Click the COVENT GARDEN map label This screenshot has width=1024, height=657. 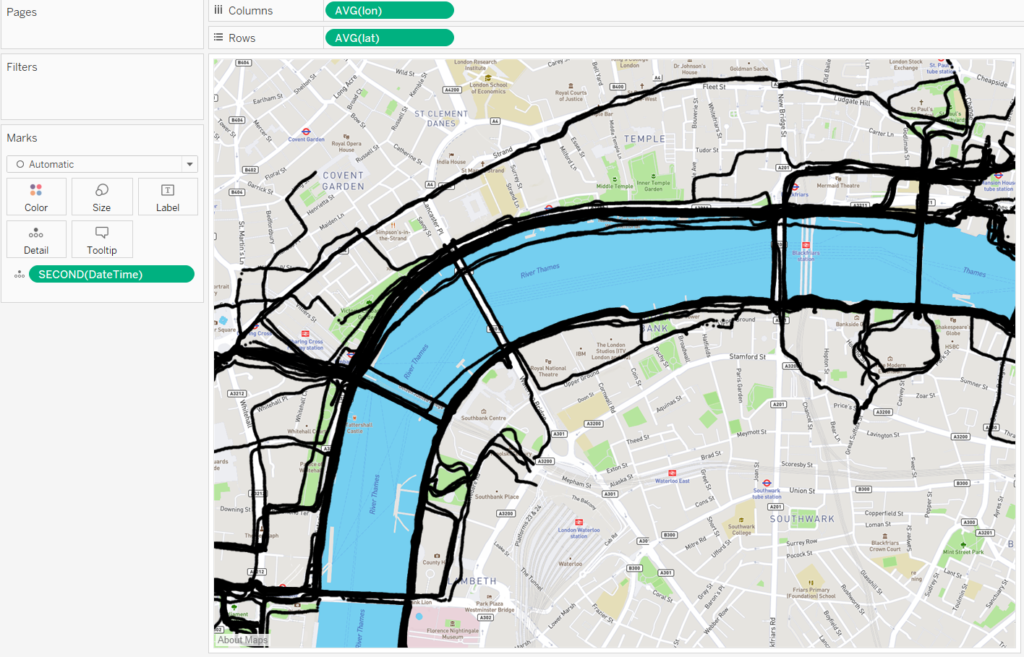343,181
